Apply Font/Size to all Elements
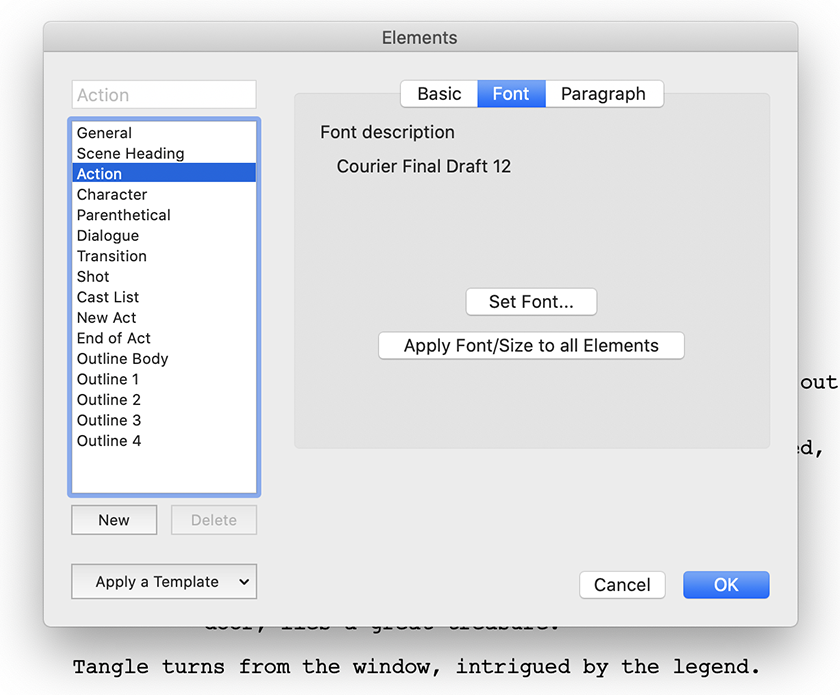 pyautogui.click(x=531, y=346)
